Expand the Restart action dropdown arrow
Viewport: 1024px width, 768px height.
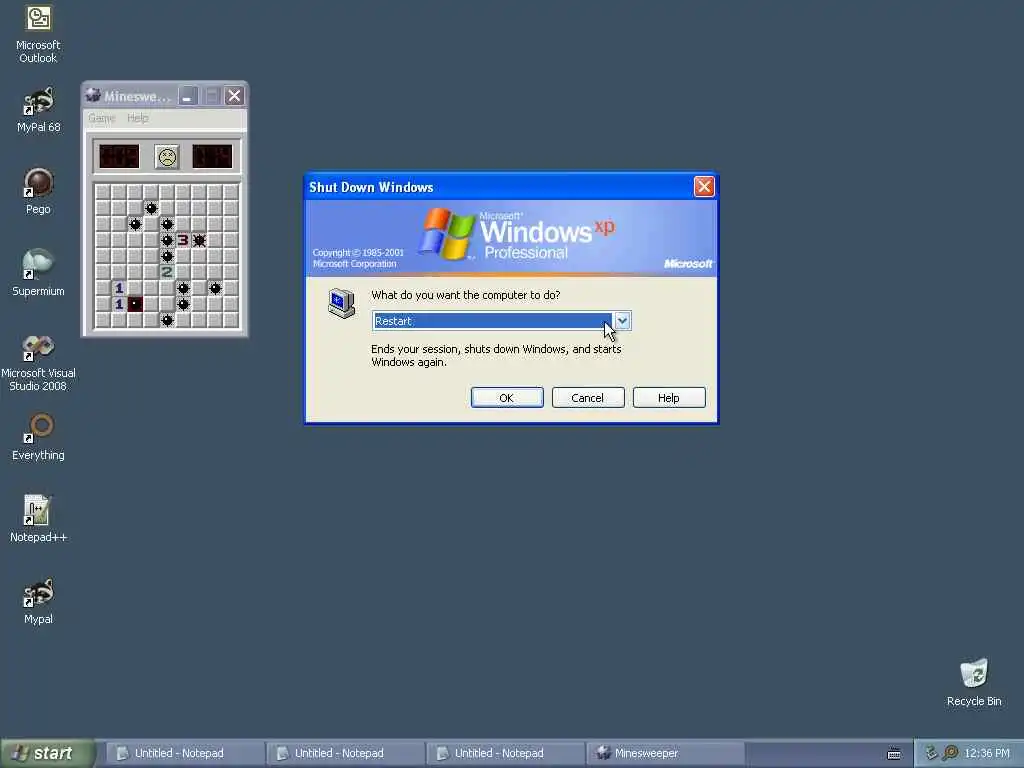[x=622, y=321]
